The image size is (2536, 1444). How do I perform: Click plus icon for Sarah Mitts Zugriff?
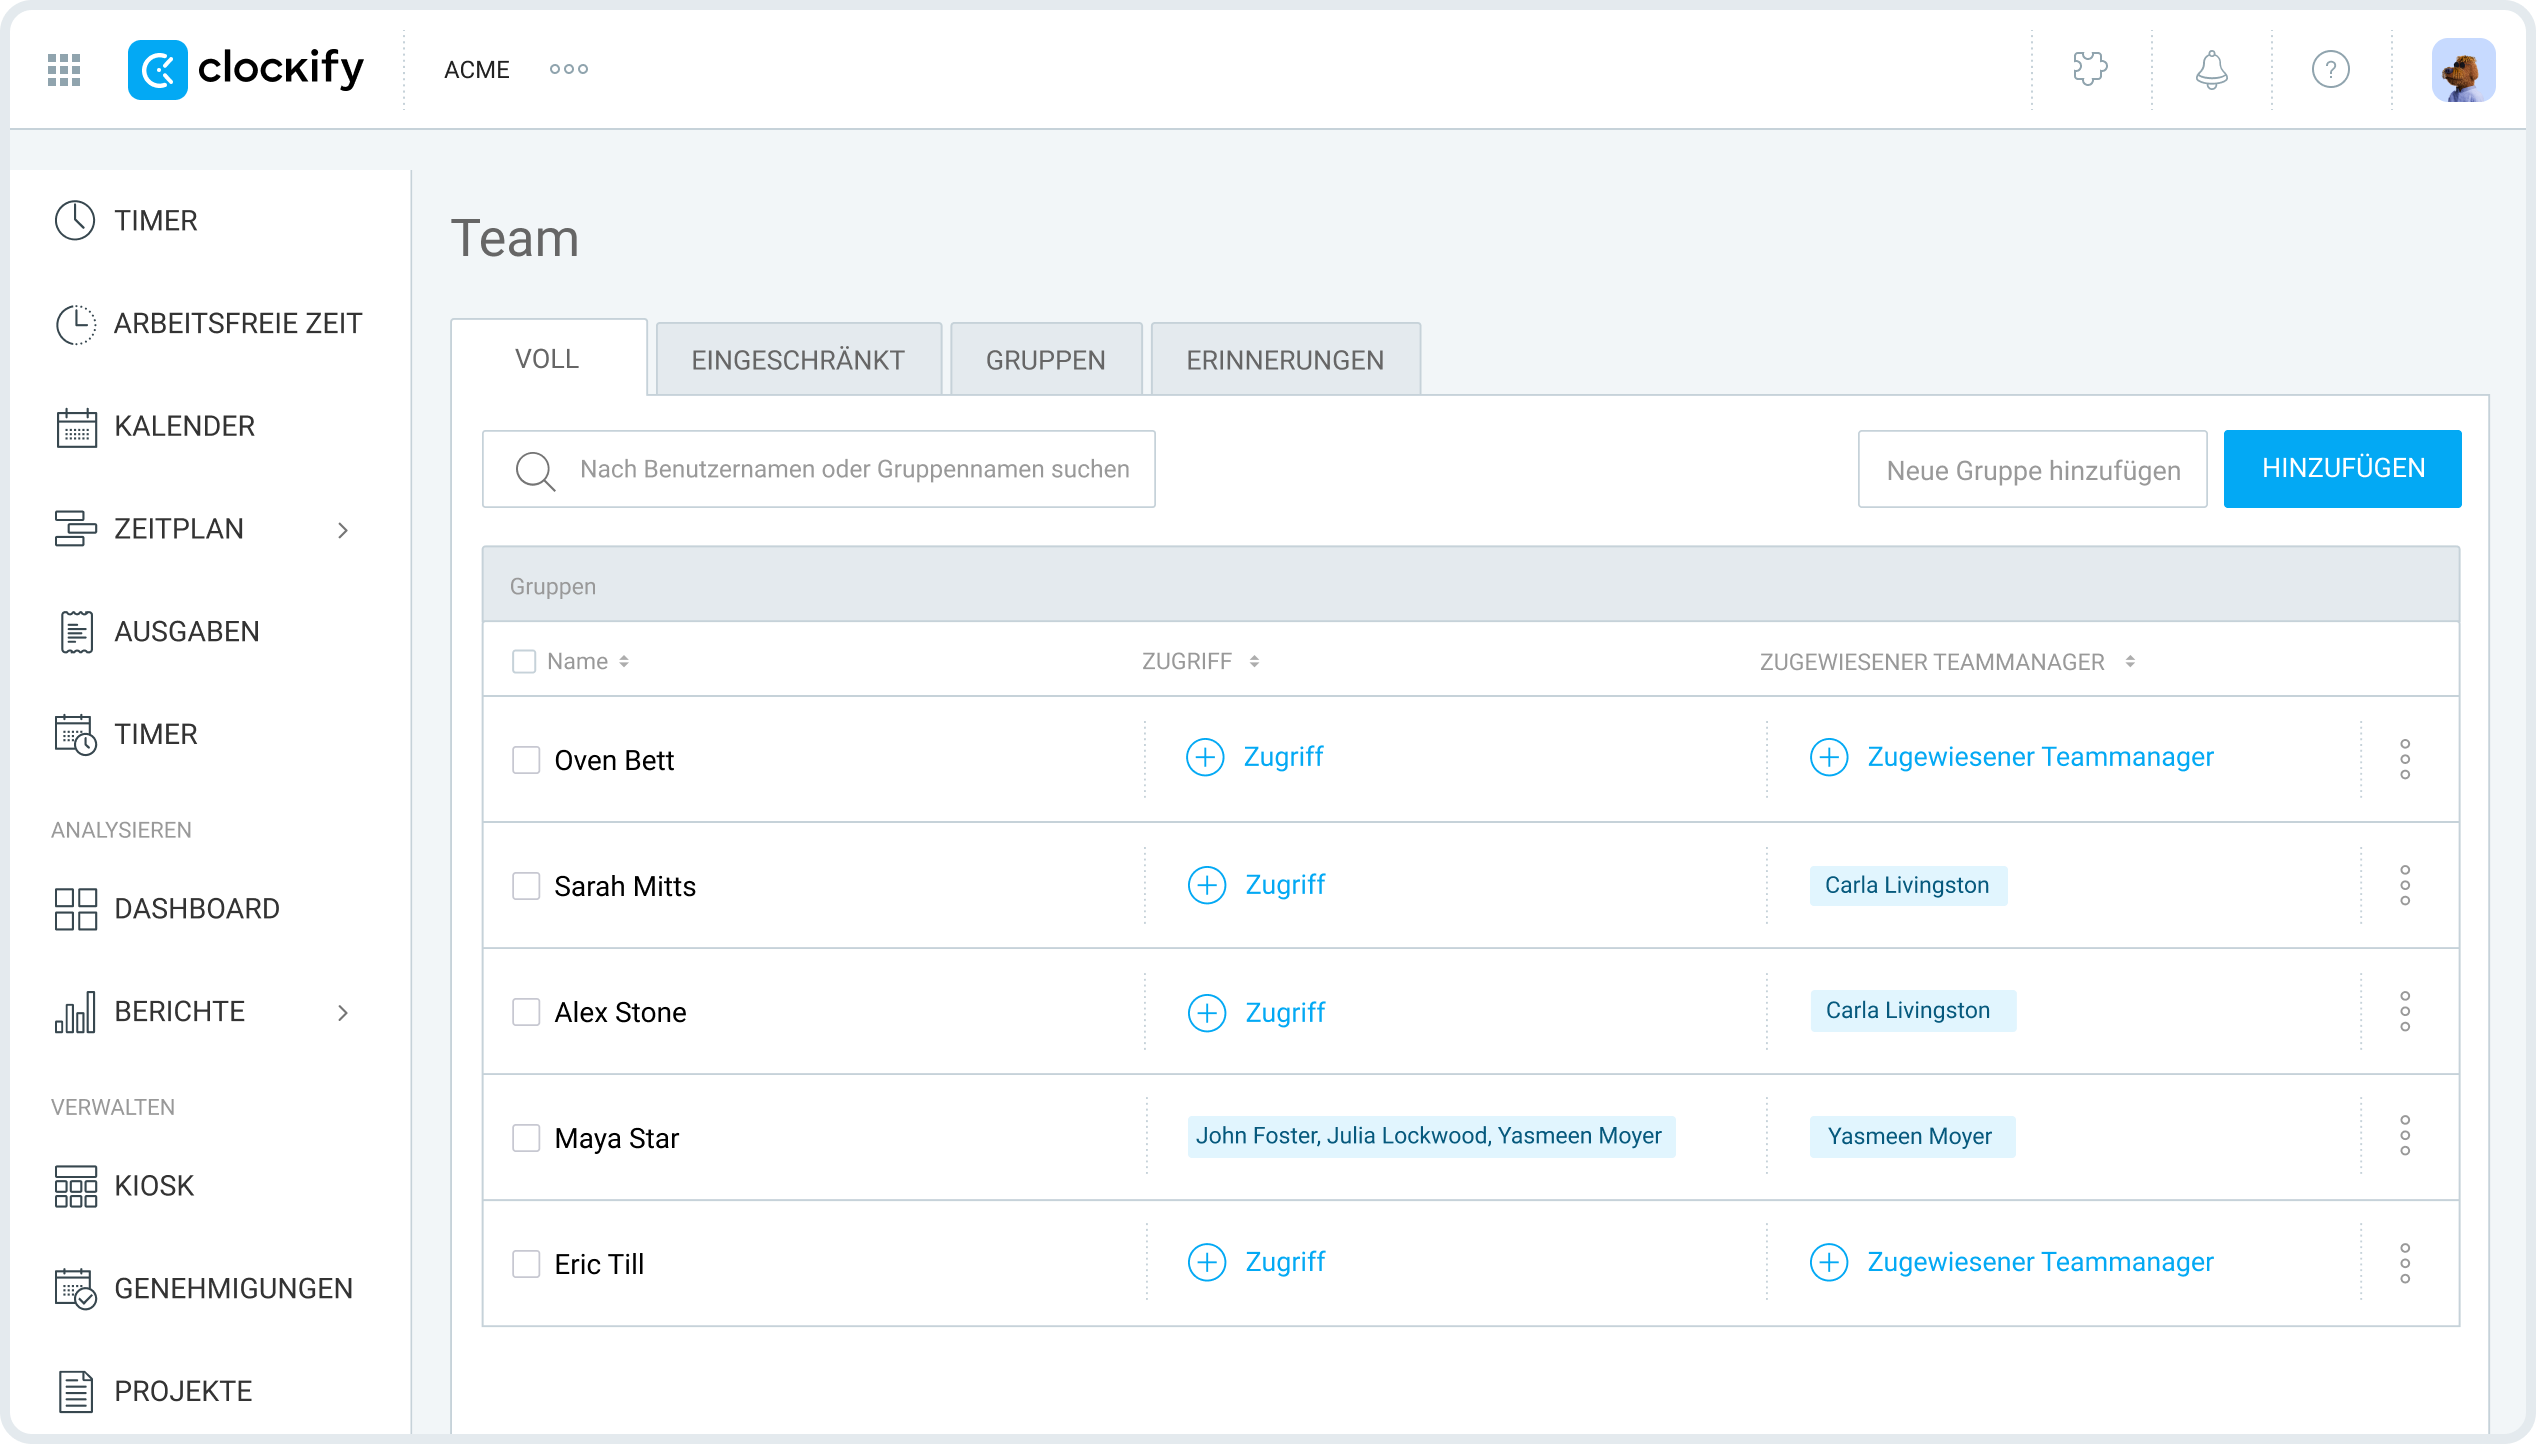tap(1206, 885)
